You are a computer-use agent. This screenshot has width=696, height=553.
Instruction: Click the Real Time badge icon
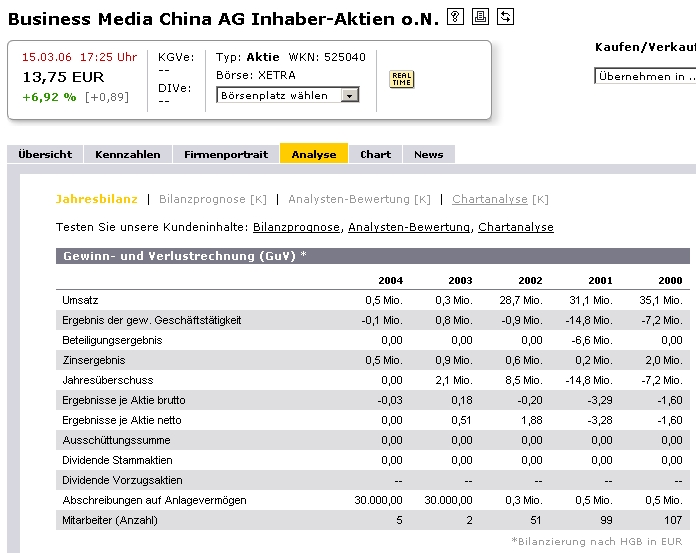point(401,79)
